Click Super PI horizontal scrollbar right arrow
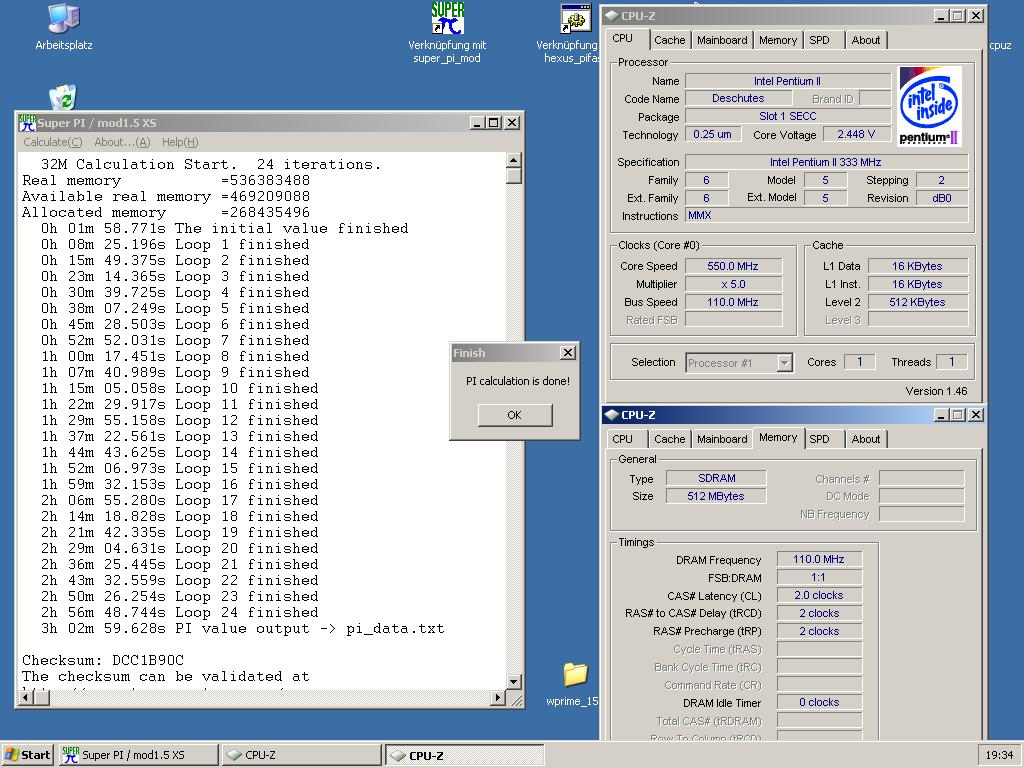 (x=498, y=698)
